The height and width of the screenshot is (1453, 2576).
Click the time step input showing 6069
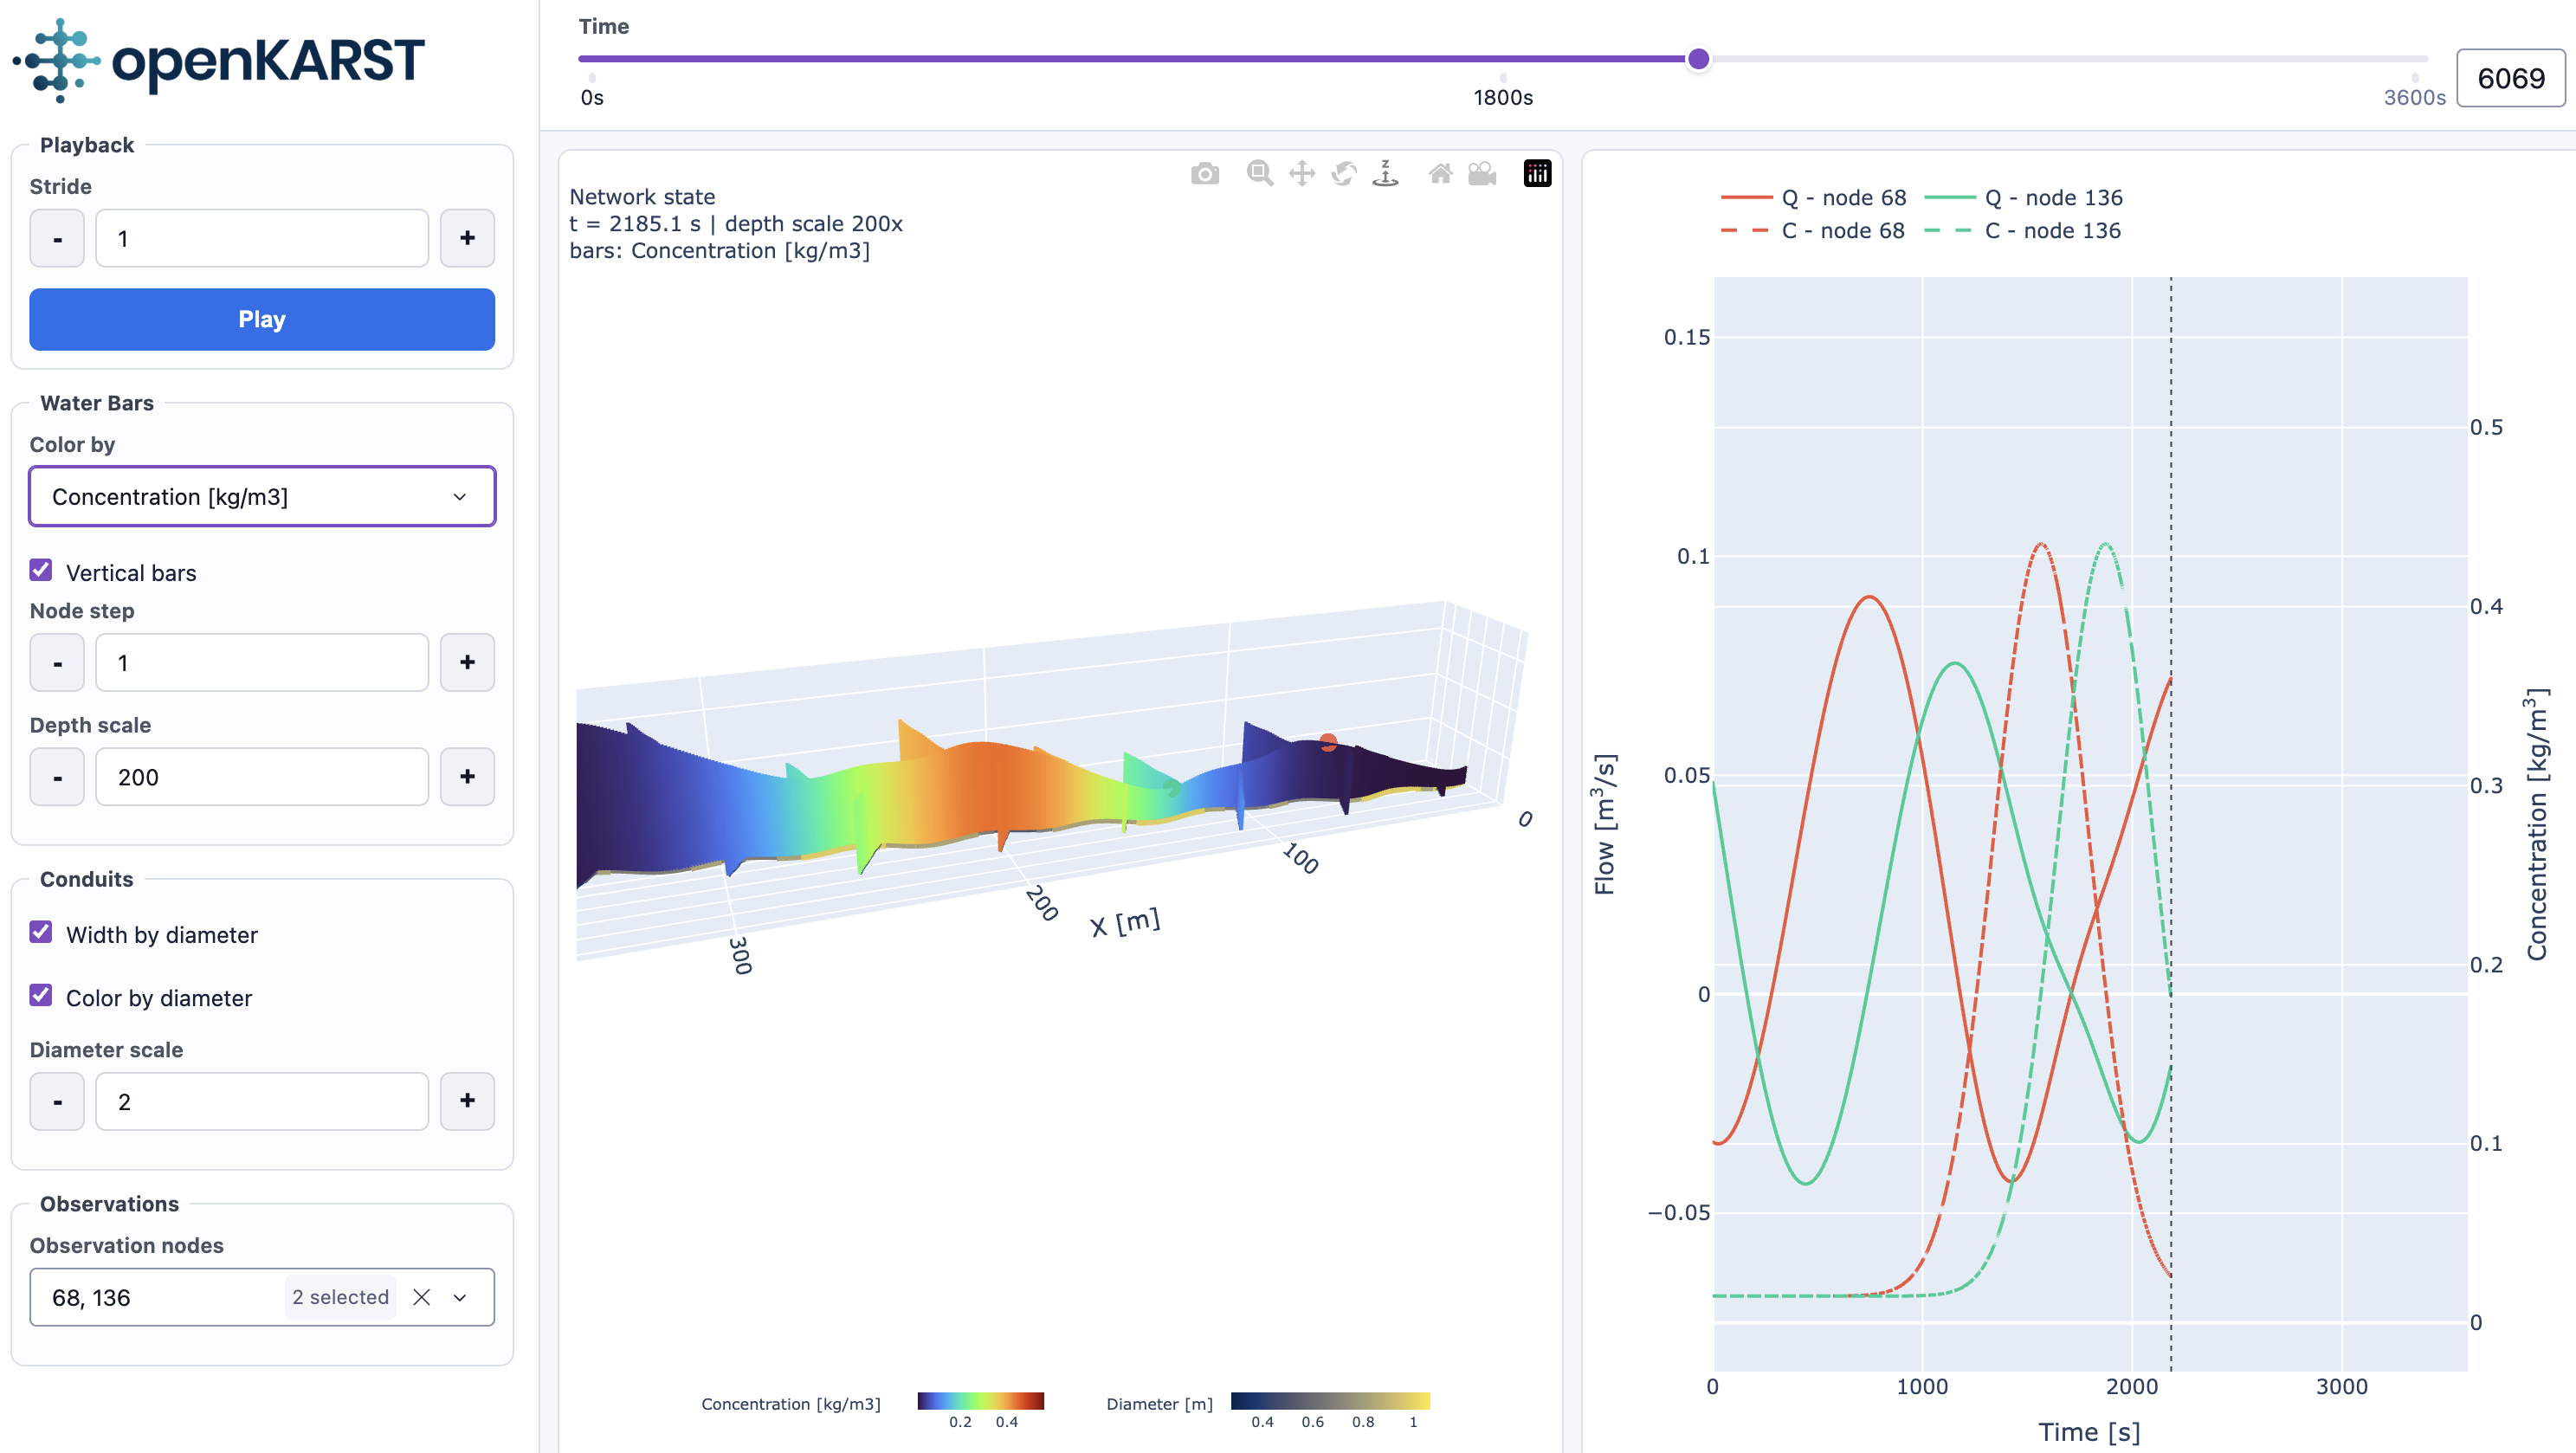click(x=2510, y=78)
